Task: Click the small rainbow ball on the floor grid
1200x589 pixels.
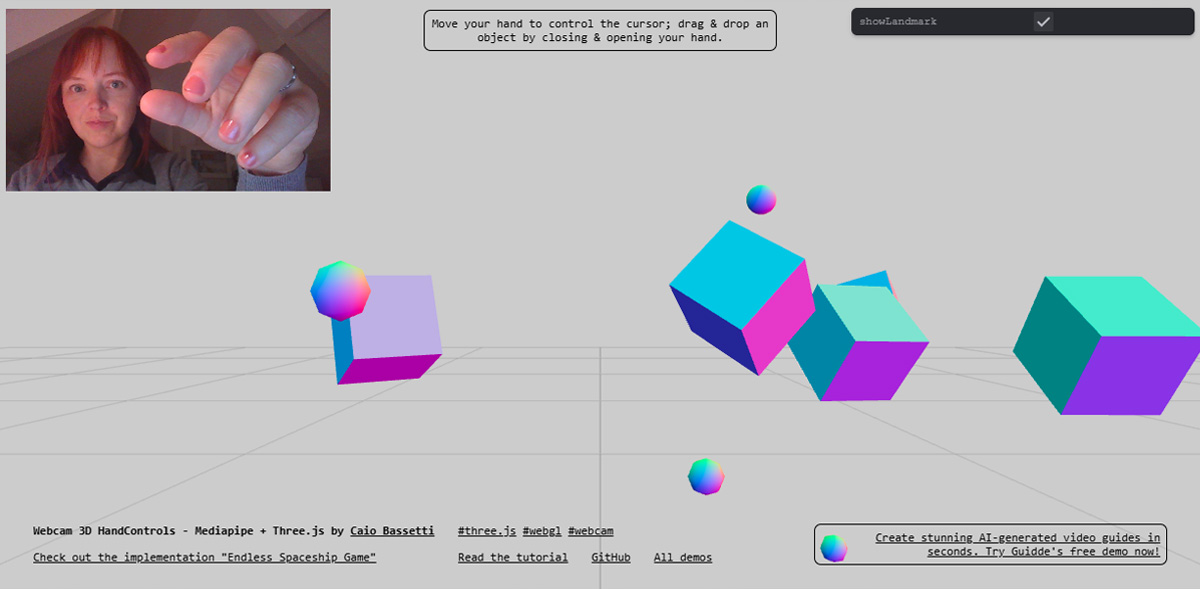Action: (x=706, y=476)
